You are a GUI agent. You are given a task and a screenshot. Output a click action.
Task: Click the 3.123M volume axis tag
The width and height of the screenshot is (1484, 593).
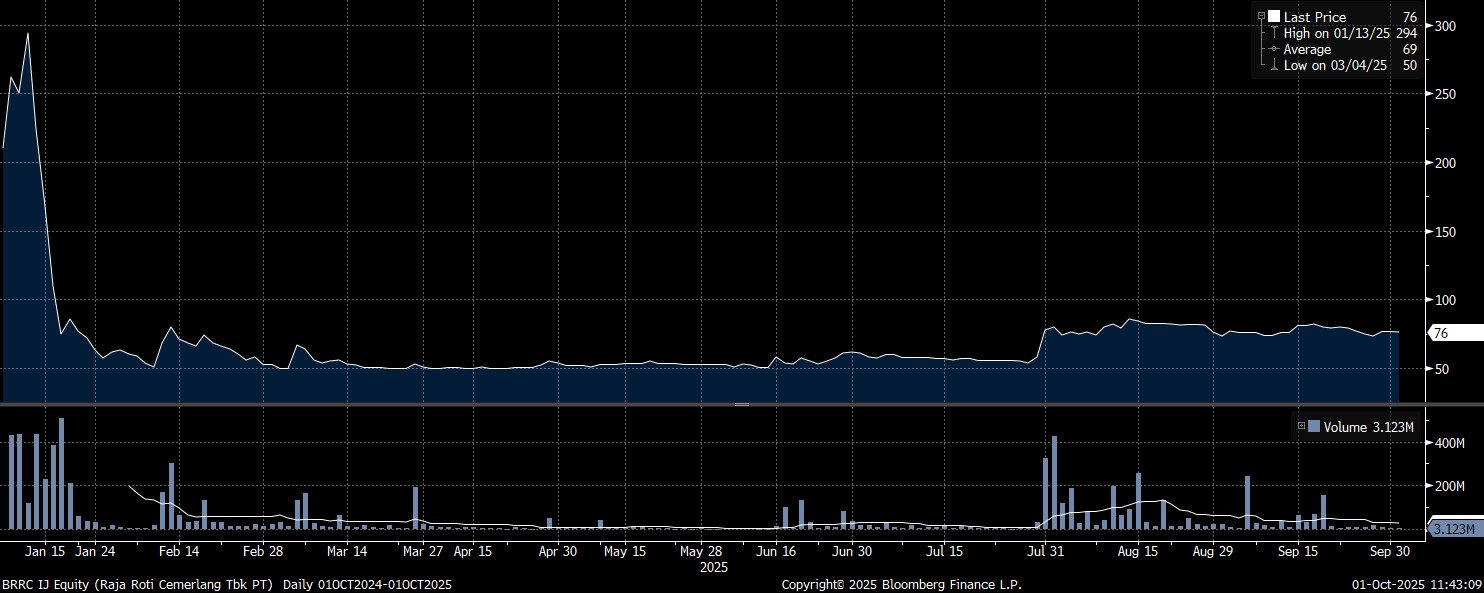(1452, 527)
